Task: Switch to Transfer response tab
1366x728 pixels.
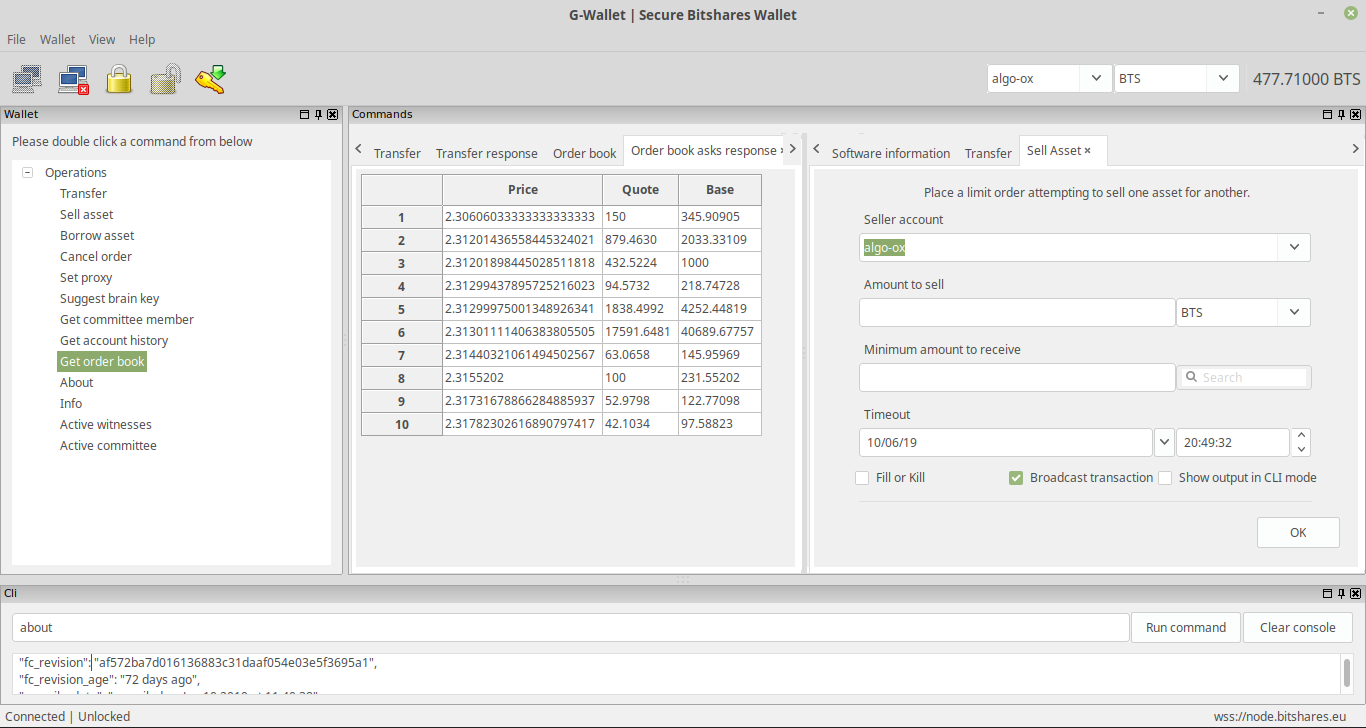Action: click(487, 153)
